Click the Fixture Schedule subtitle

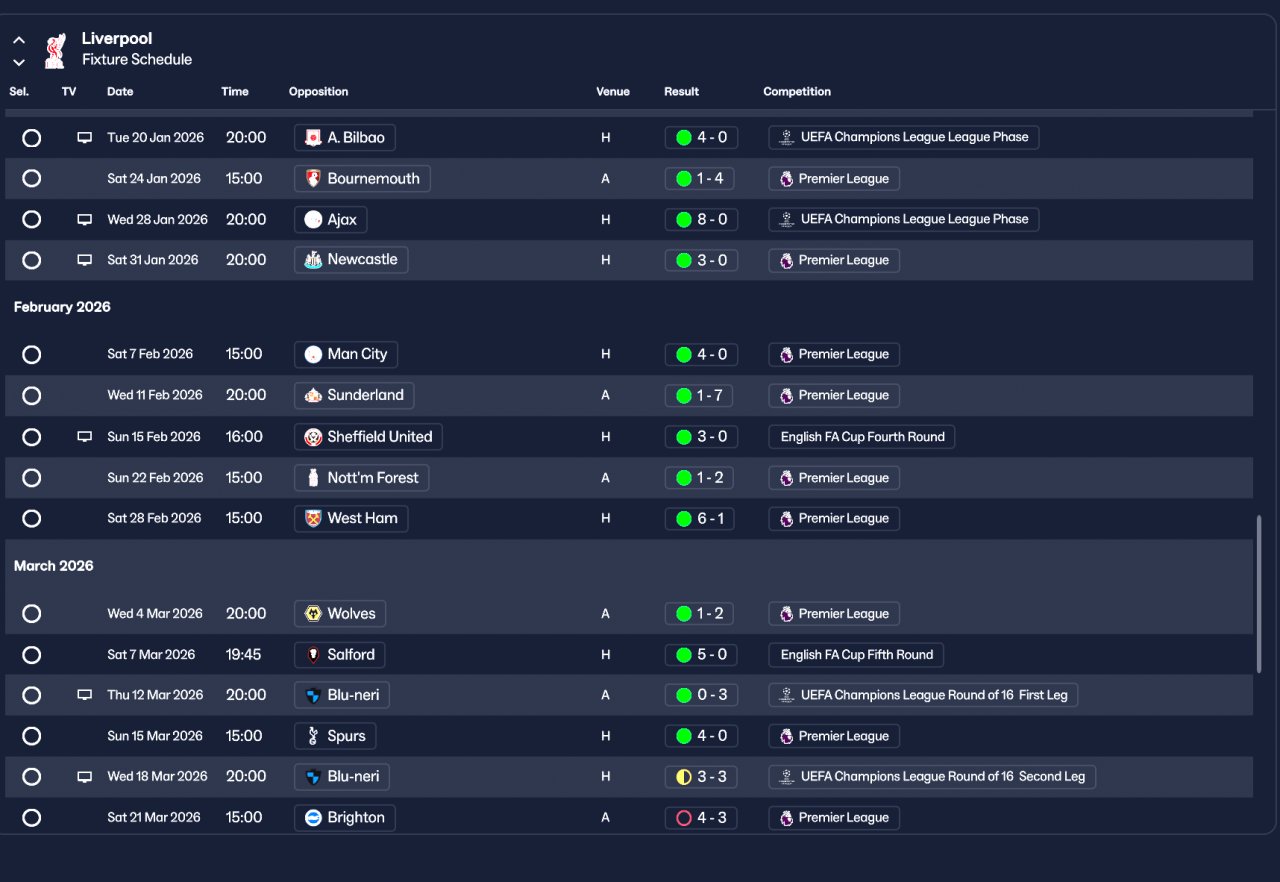coord(137,60)
